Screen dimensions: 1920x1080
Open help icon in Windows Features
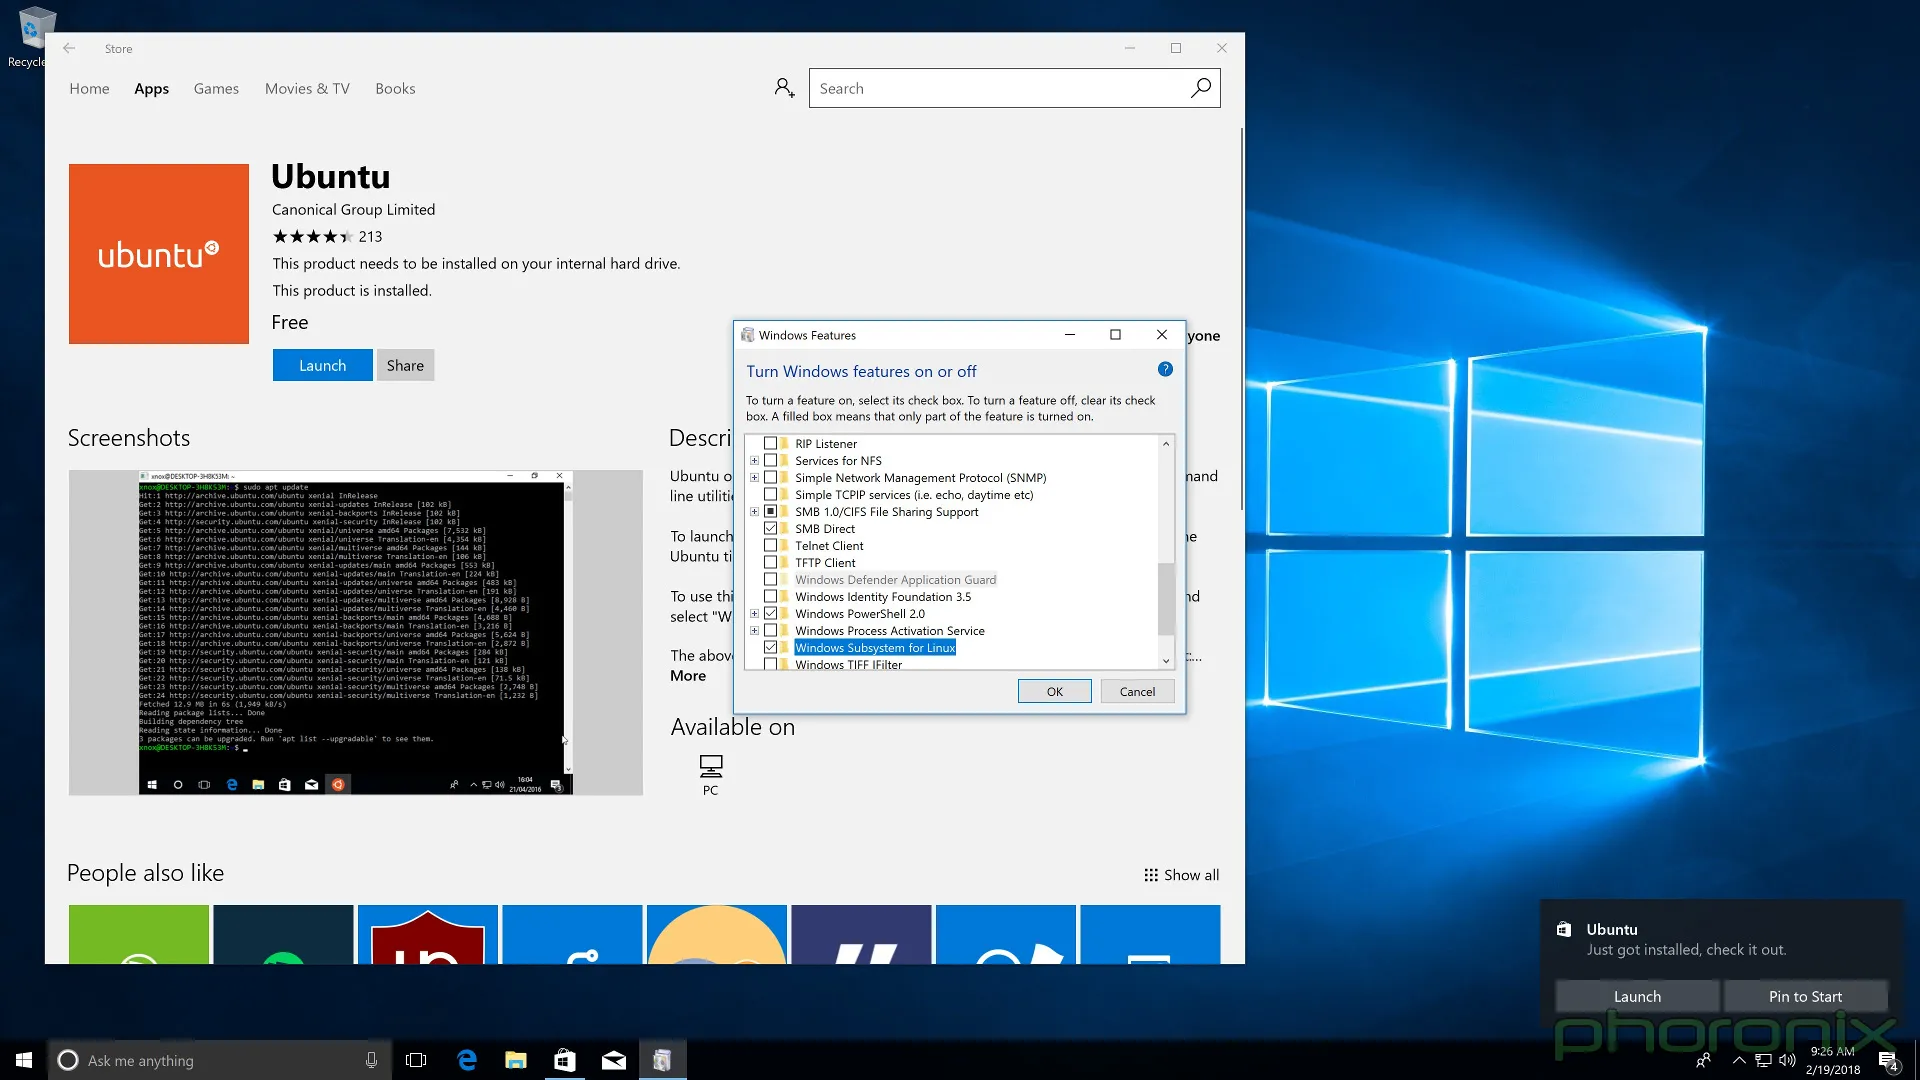[1165, 369]
